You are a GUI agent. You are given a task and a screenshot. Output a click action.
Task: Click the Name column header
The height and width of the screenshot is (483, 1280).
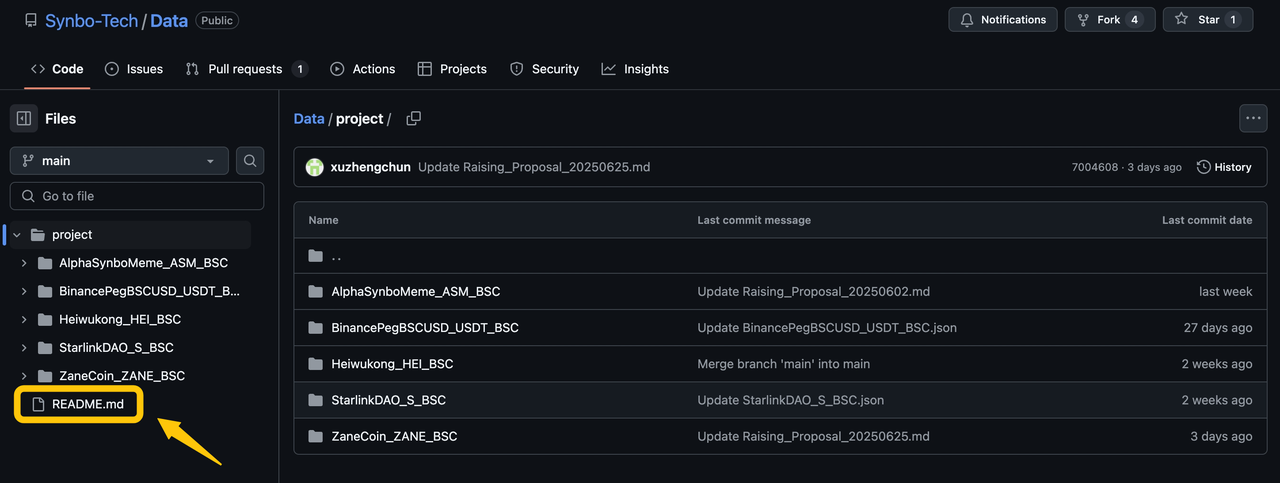(324, 220)
